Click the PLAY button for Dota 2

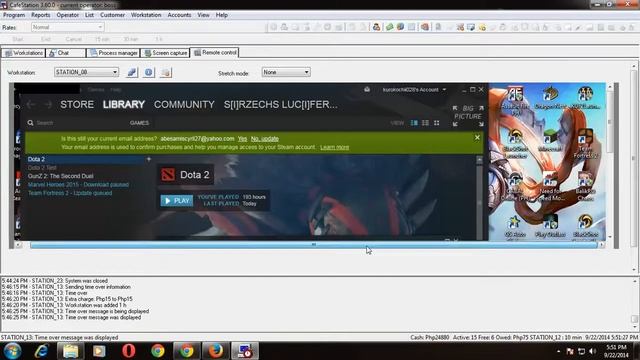(x=177, y=201)
